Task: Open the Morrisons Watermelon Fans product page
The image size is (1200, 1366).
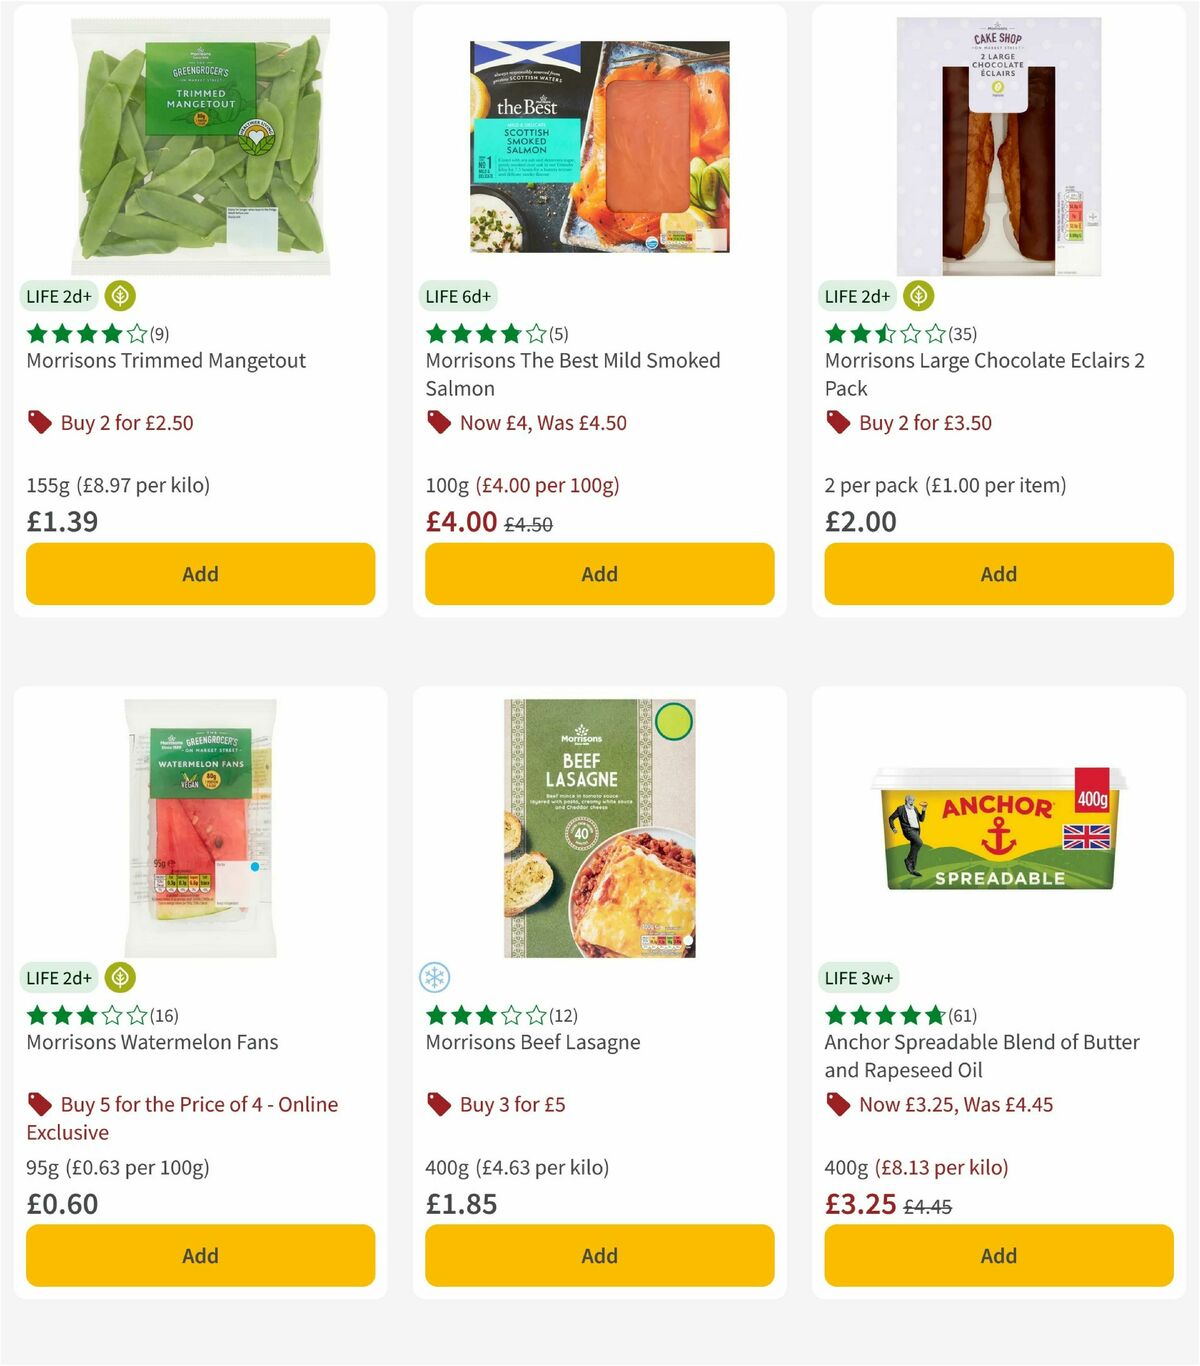Action: click(151, 1042)
